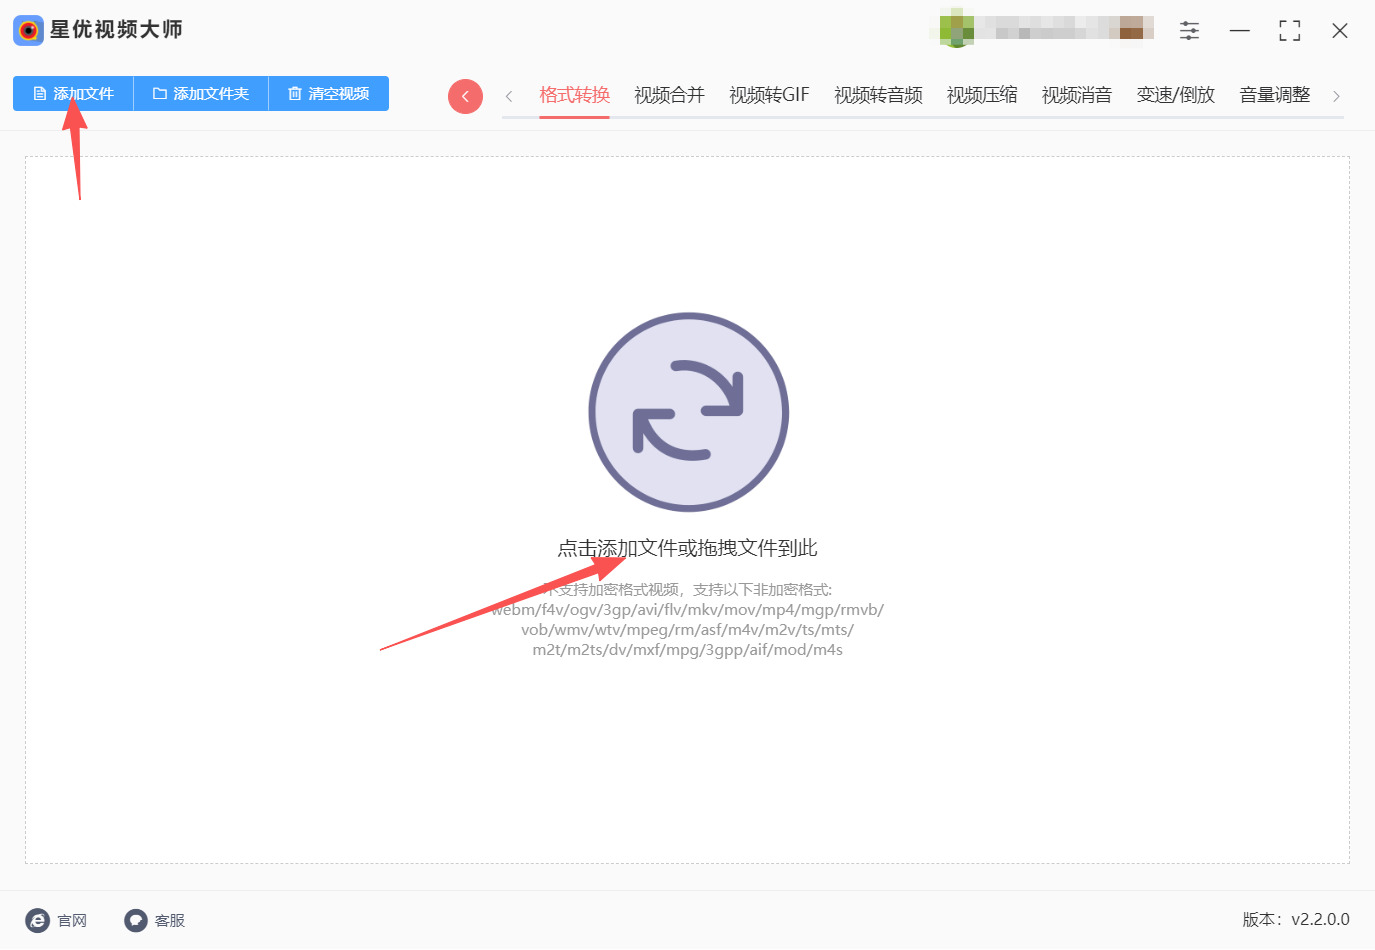Select the 格式转换 tab
This screenshot has height=950, width=1375.
click(575, 95)
